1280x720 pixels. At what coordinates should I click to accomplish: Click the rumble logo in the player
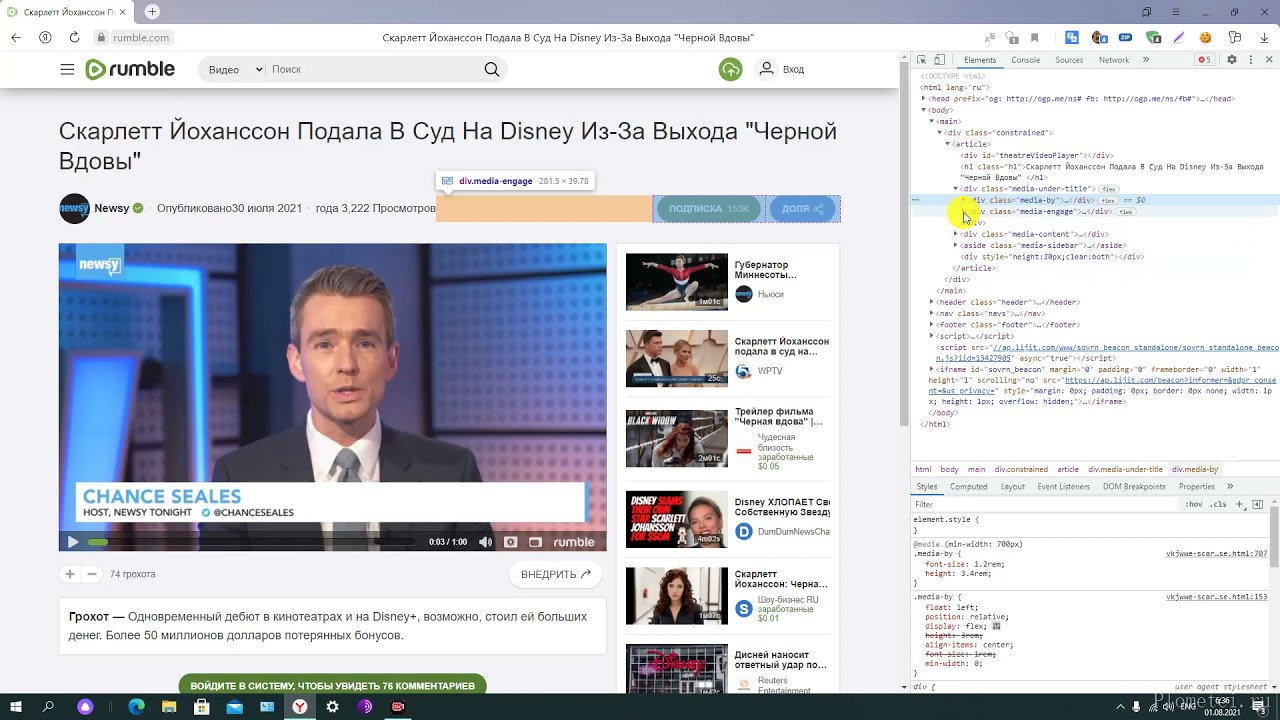pos(574,542)
